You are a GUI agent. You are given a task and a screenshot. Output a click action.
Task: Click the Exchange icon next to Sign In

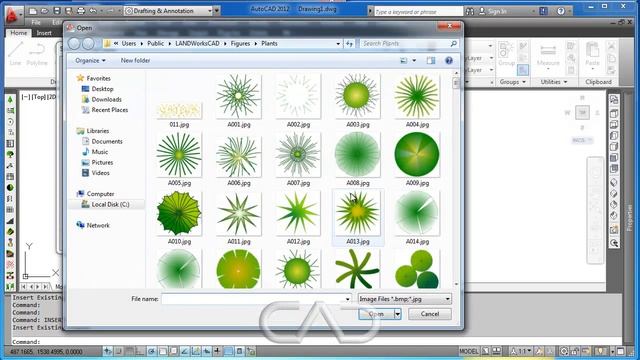543,11
